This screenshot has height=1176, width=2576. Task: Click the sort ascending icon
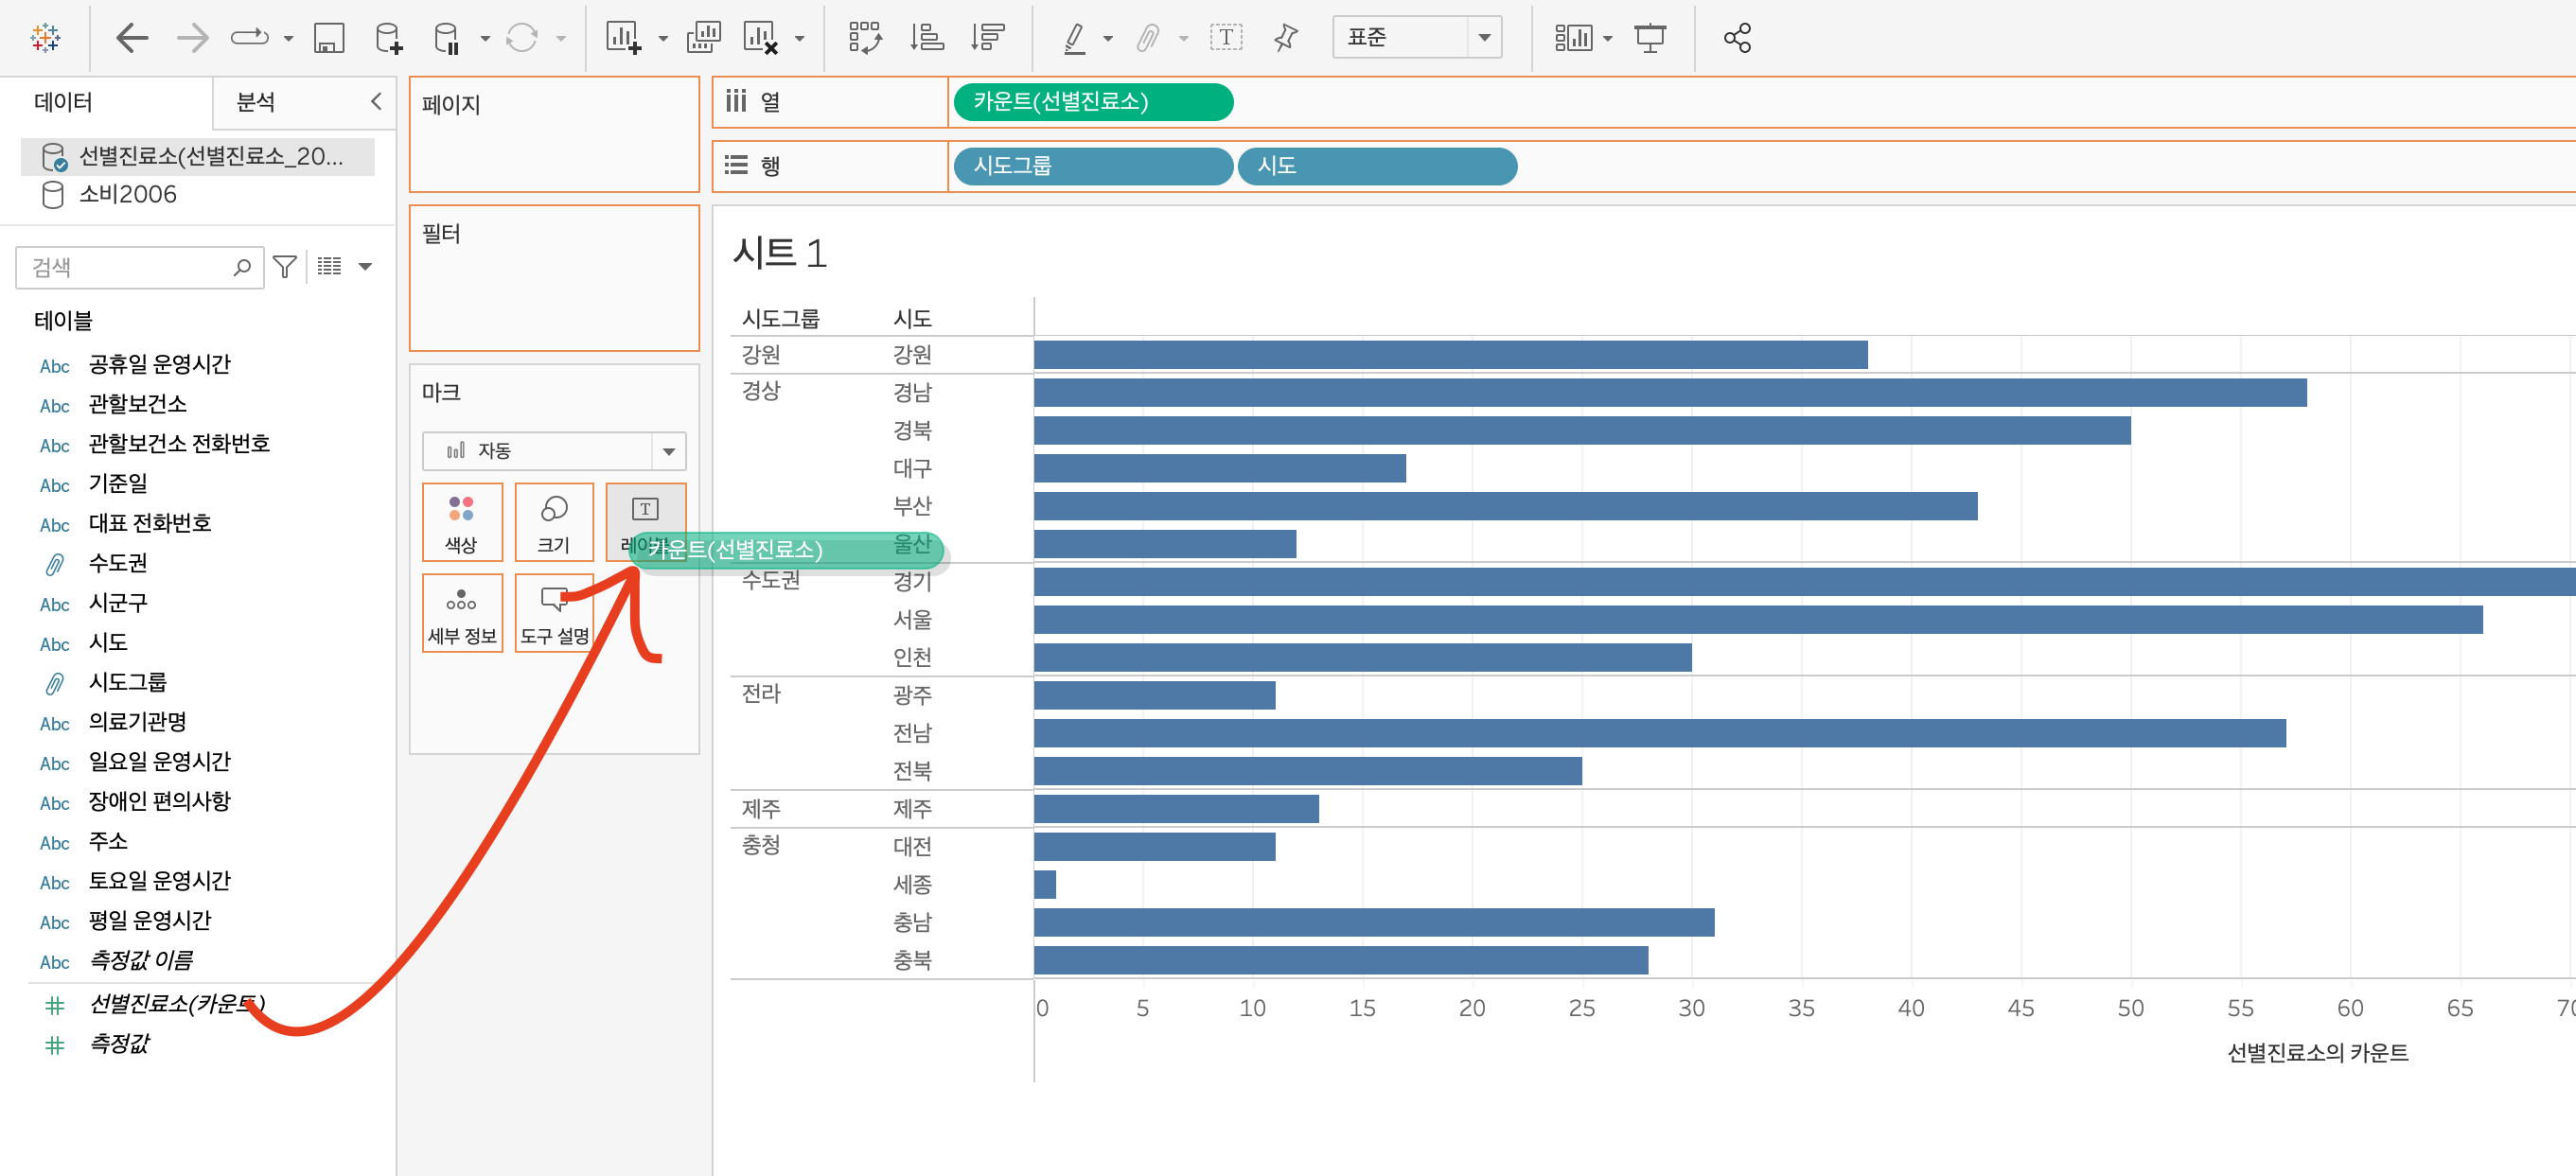(x=927, y=38)
